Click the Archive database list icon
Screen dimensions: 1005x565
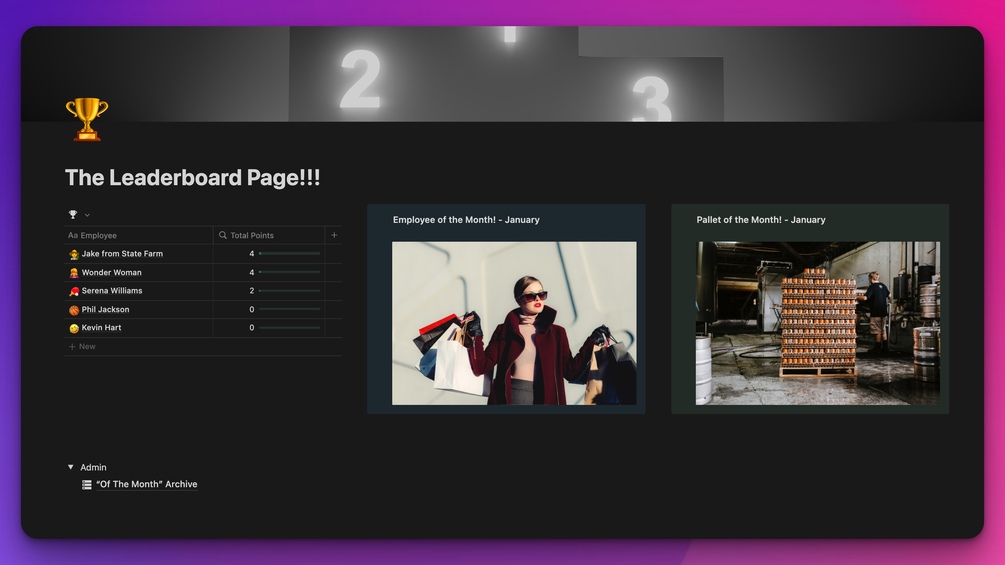coord(87,485)
